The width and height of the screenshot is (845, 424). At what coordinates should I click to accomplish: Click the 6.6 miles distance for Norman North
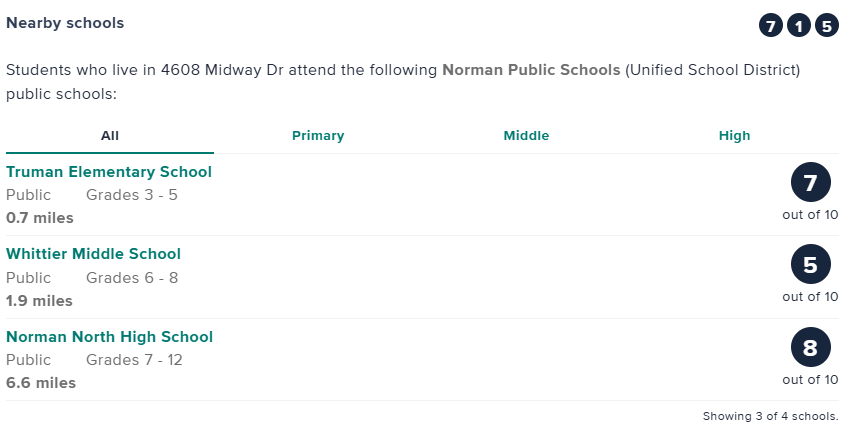point(41,382)
